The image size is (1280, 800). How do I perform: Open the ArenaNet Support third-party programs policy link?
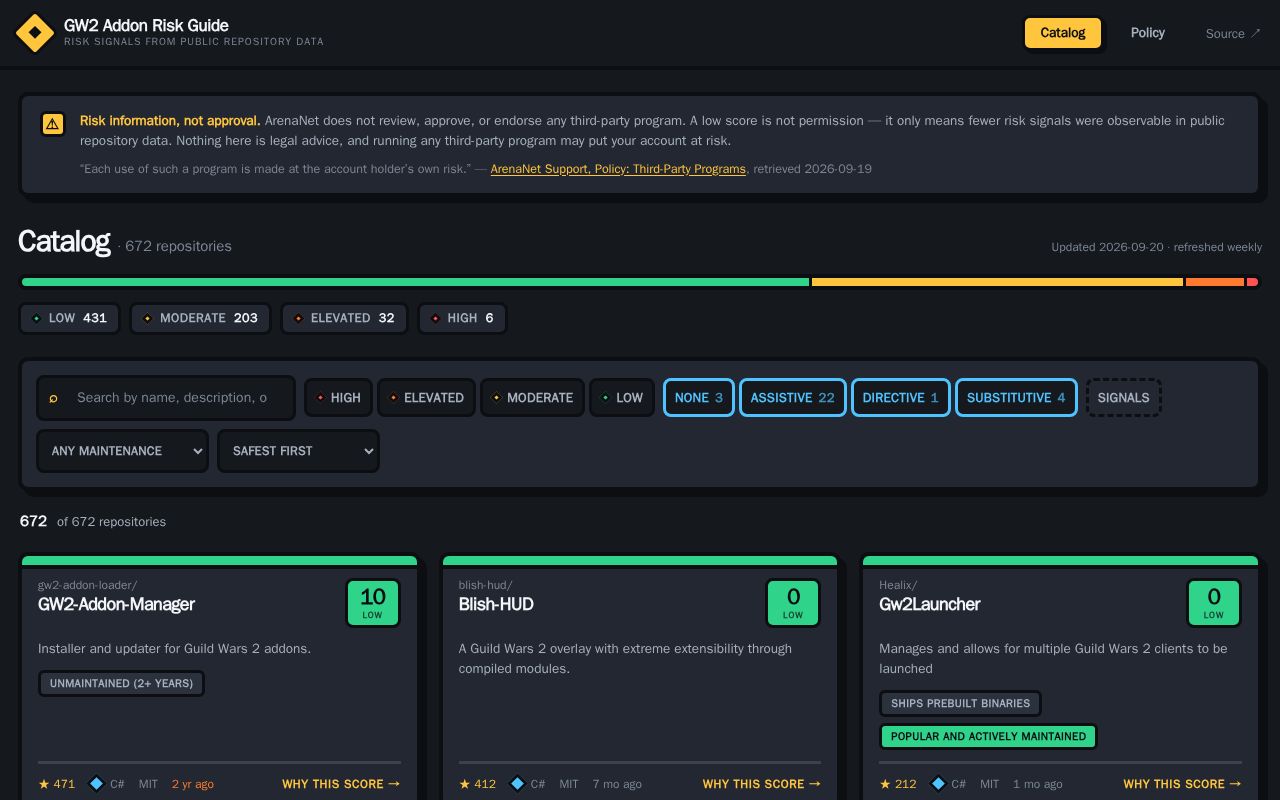(618, 169)
